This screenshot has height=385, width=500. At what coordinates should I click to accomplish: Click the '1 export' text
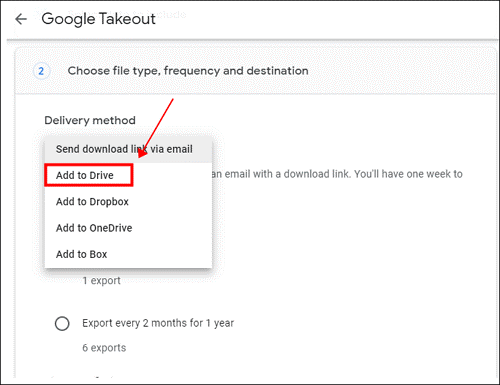click(102, 281)
